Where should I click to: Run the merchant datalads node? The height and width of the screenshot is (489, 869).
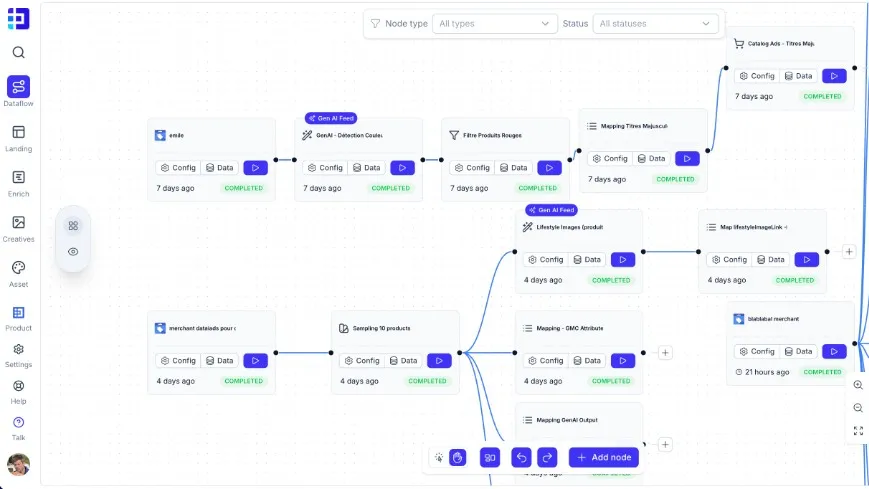click(255, 360)
